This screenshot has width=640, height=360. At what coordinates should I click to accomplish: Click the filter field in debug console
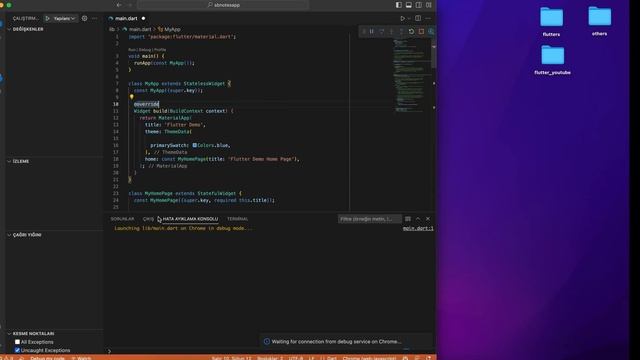tap(369, 219)
